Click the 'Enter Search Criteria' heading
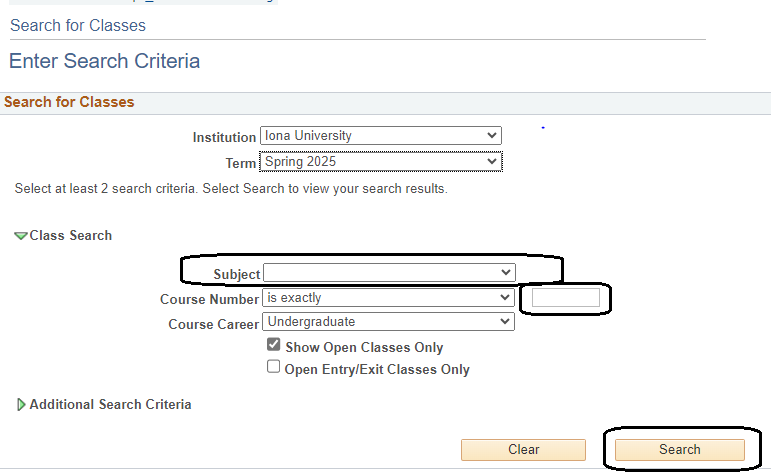This screenshot has width=772, height=476. tap(105, 62)
